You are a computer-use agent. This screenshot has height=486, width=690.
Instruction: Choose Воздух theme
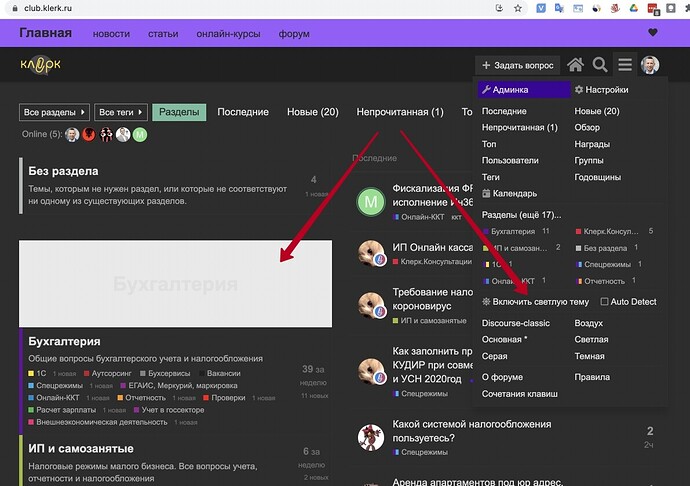pos(588,323)
